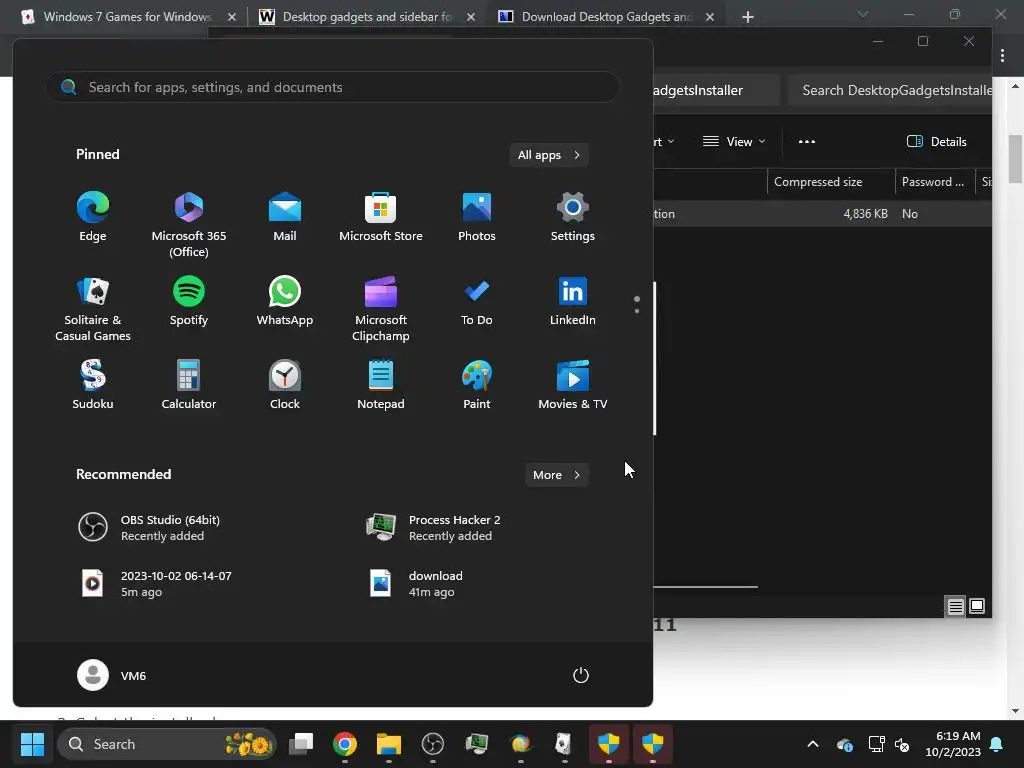Open Settings from the Start menu

pyautogui.click(x=573, y=217)
